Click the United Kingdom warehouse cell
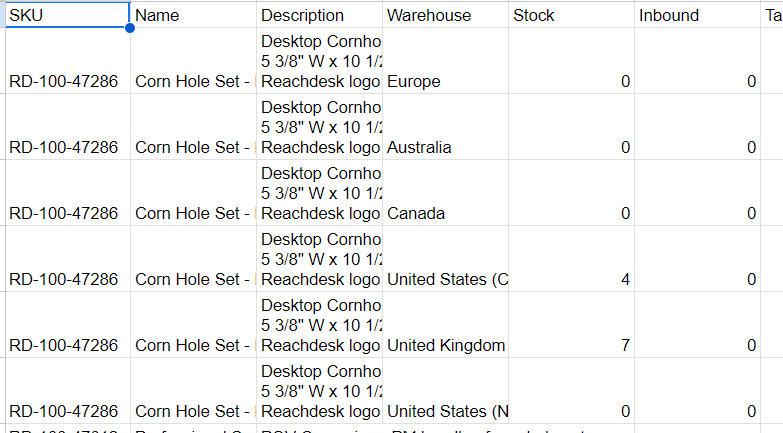The height and width of the screenshot is (433, 783). [x=445, y=345]
